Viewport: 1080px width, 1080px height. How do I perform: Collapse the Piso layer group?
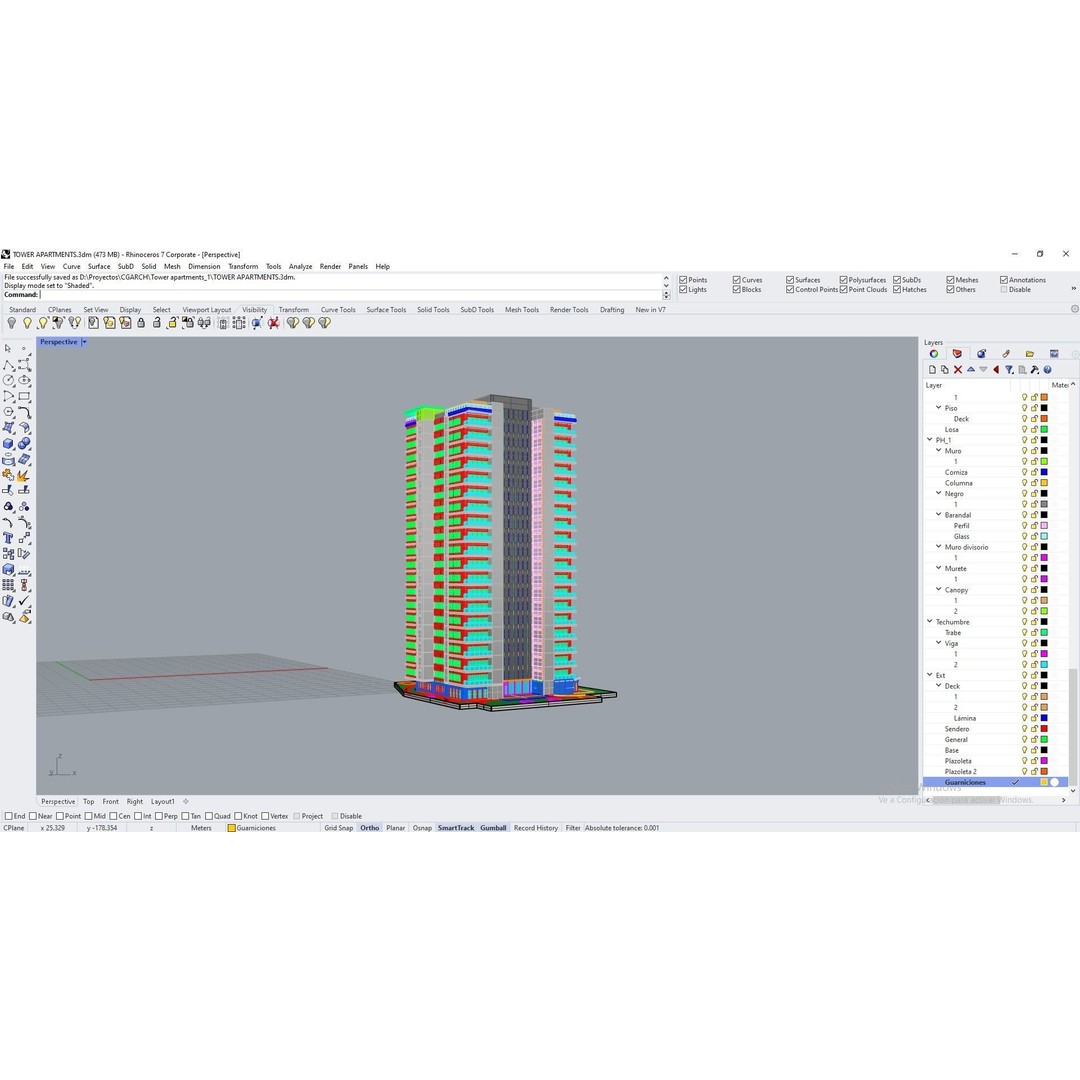point(938,408)
